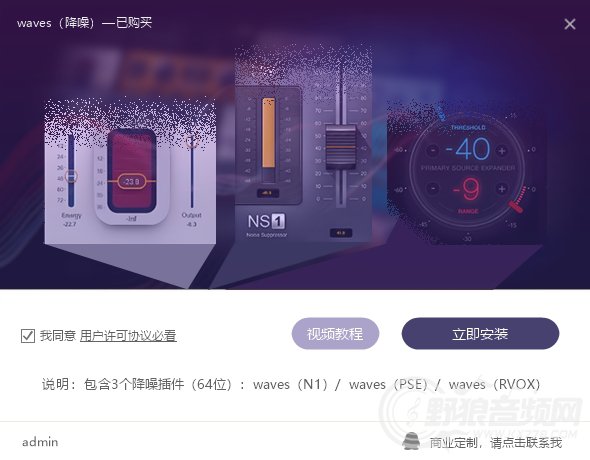Click 商业定制，请点击联系我 link
Screen dimensions: 590x460
click(x=496, y=443)
